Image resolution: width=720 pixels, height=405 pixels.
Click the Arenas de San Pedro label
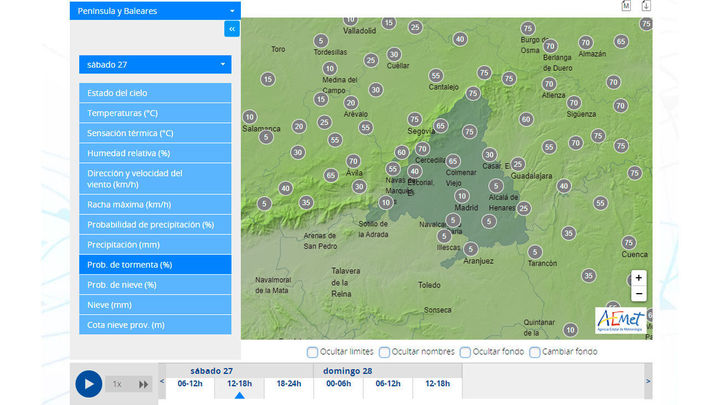click(x=321, y=241)
